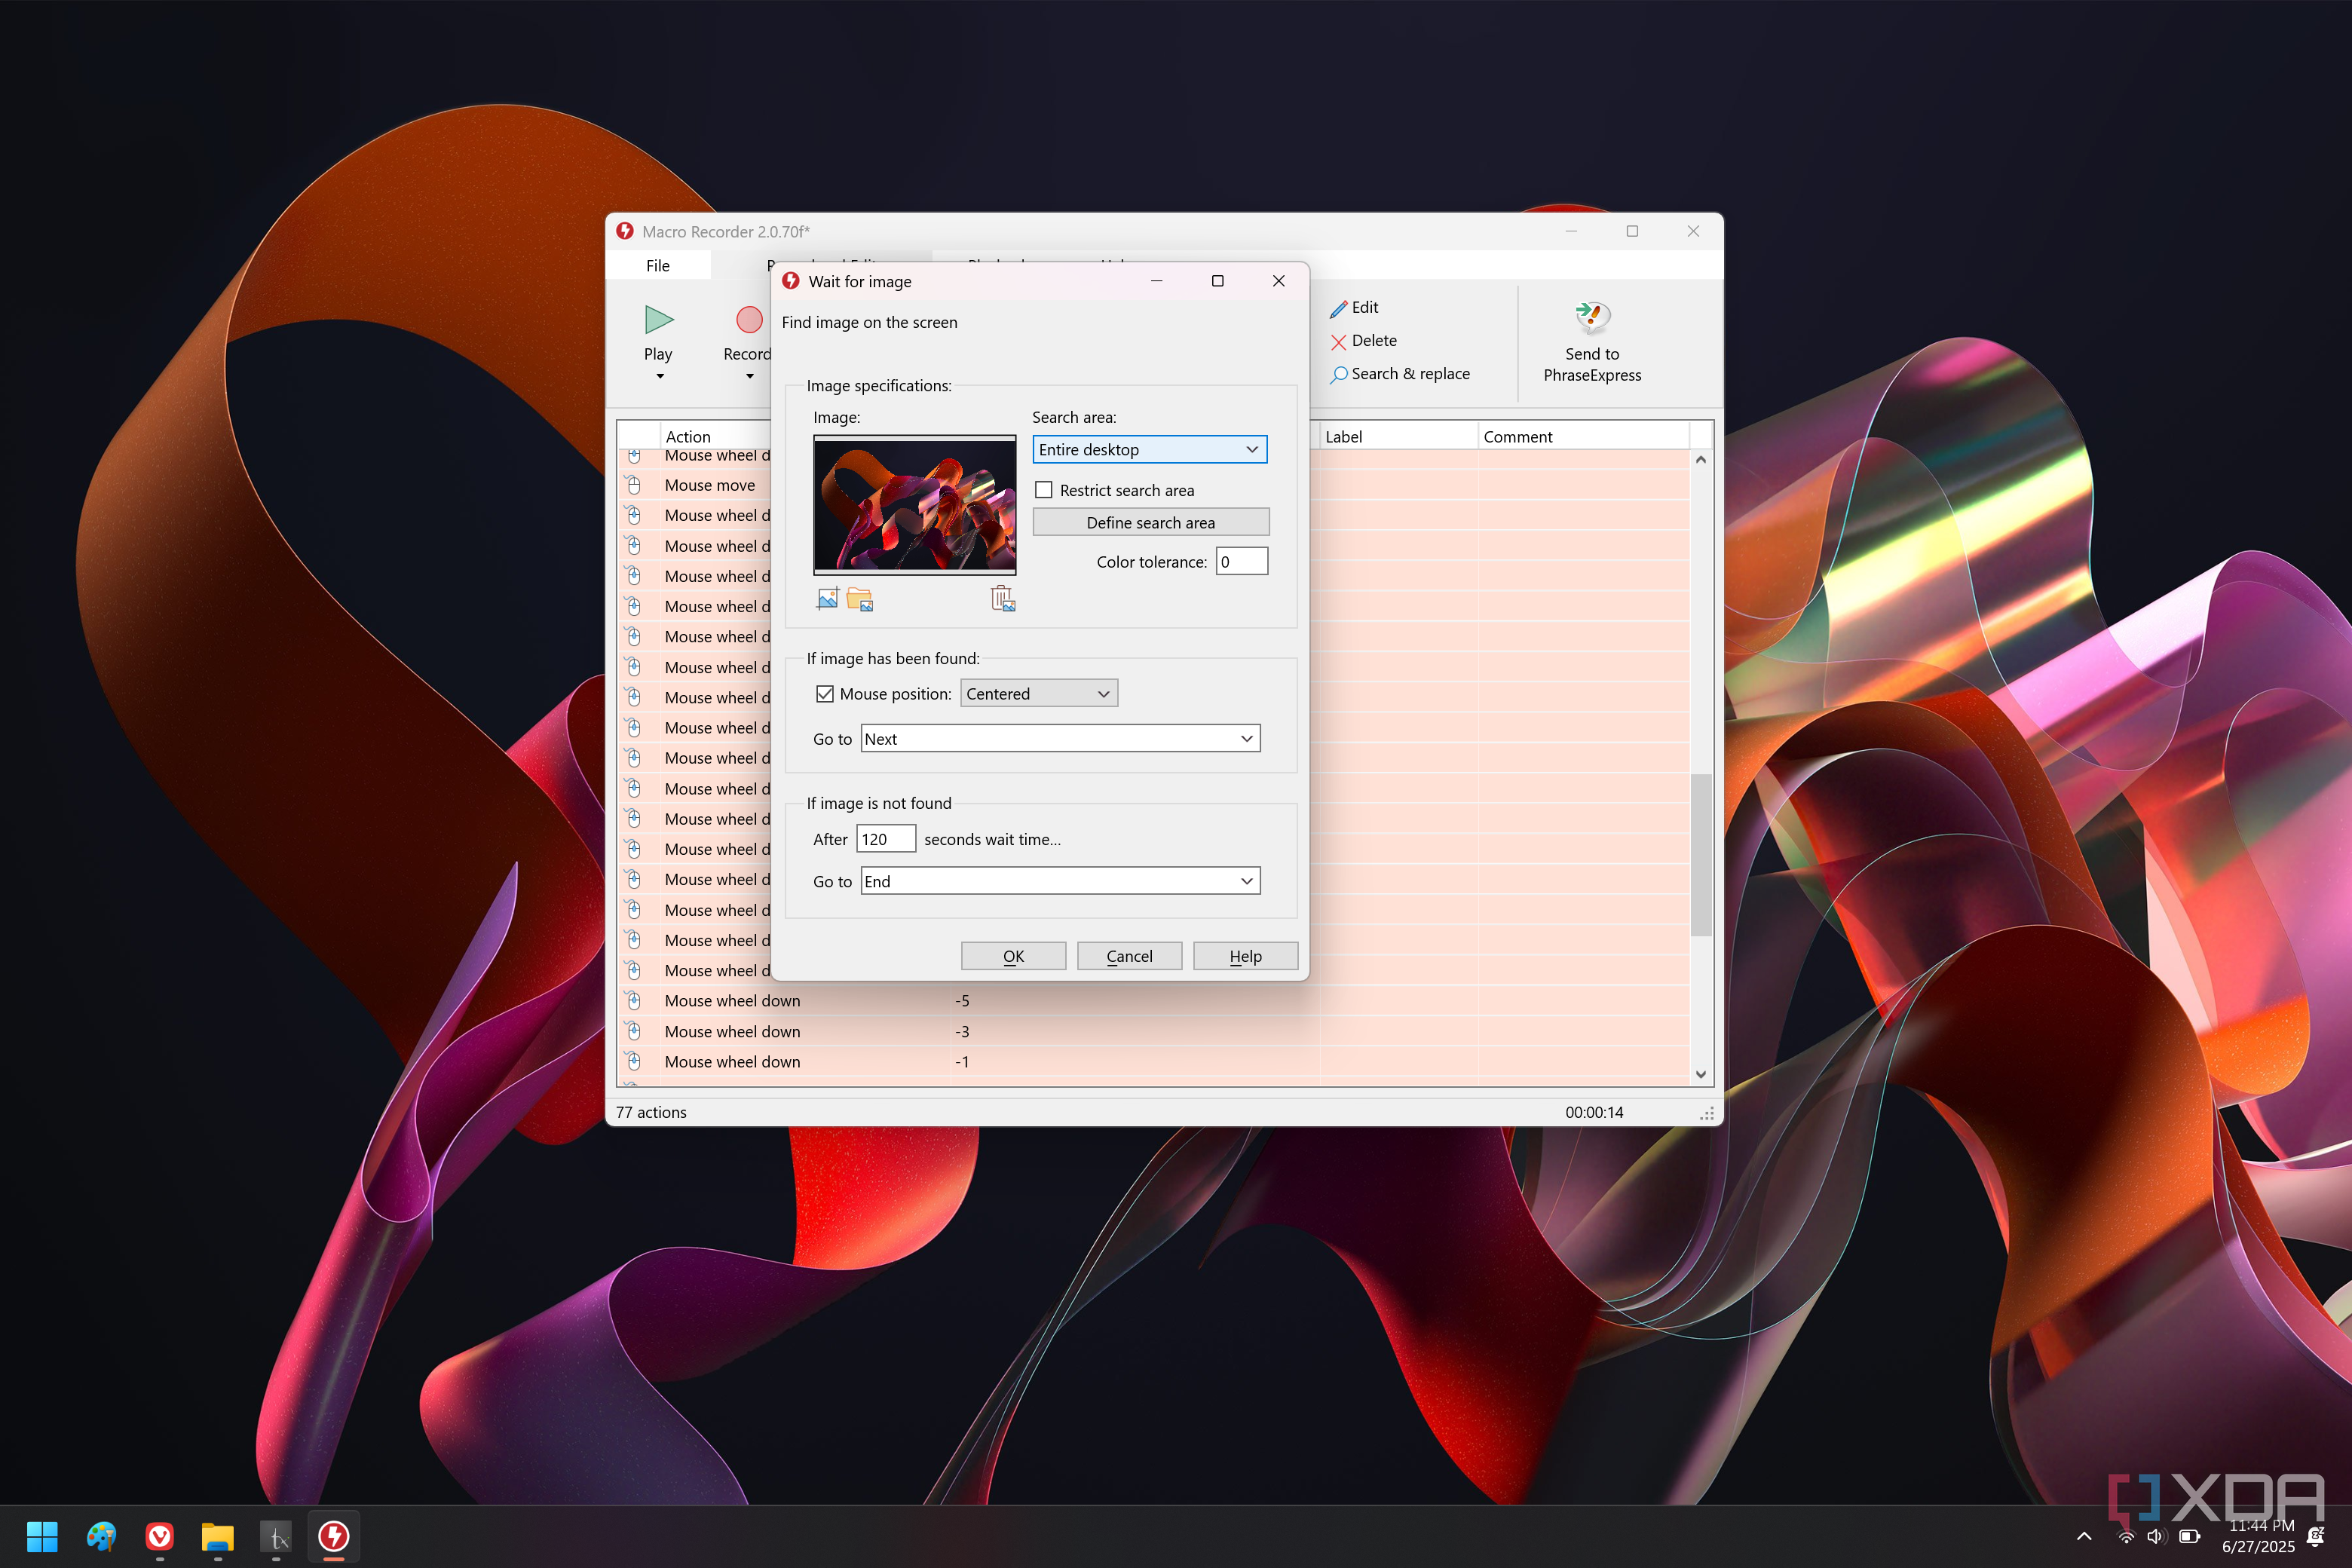Open the Centered mouse position dropdown
The width and height of the screenshot is (2352, 1568).
[1039, 693]
